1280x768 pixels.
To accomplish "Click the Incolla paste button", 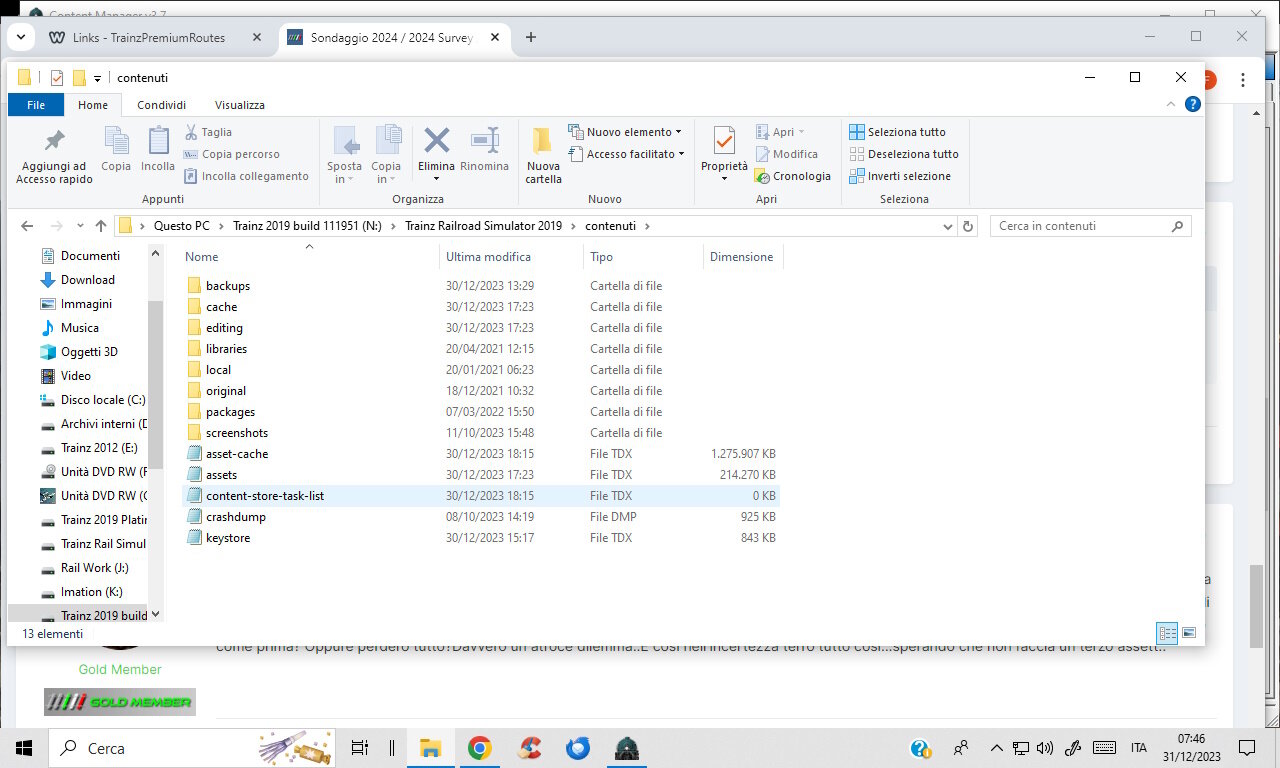I will [158, 149].
